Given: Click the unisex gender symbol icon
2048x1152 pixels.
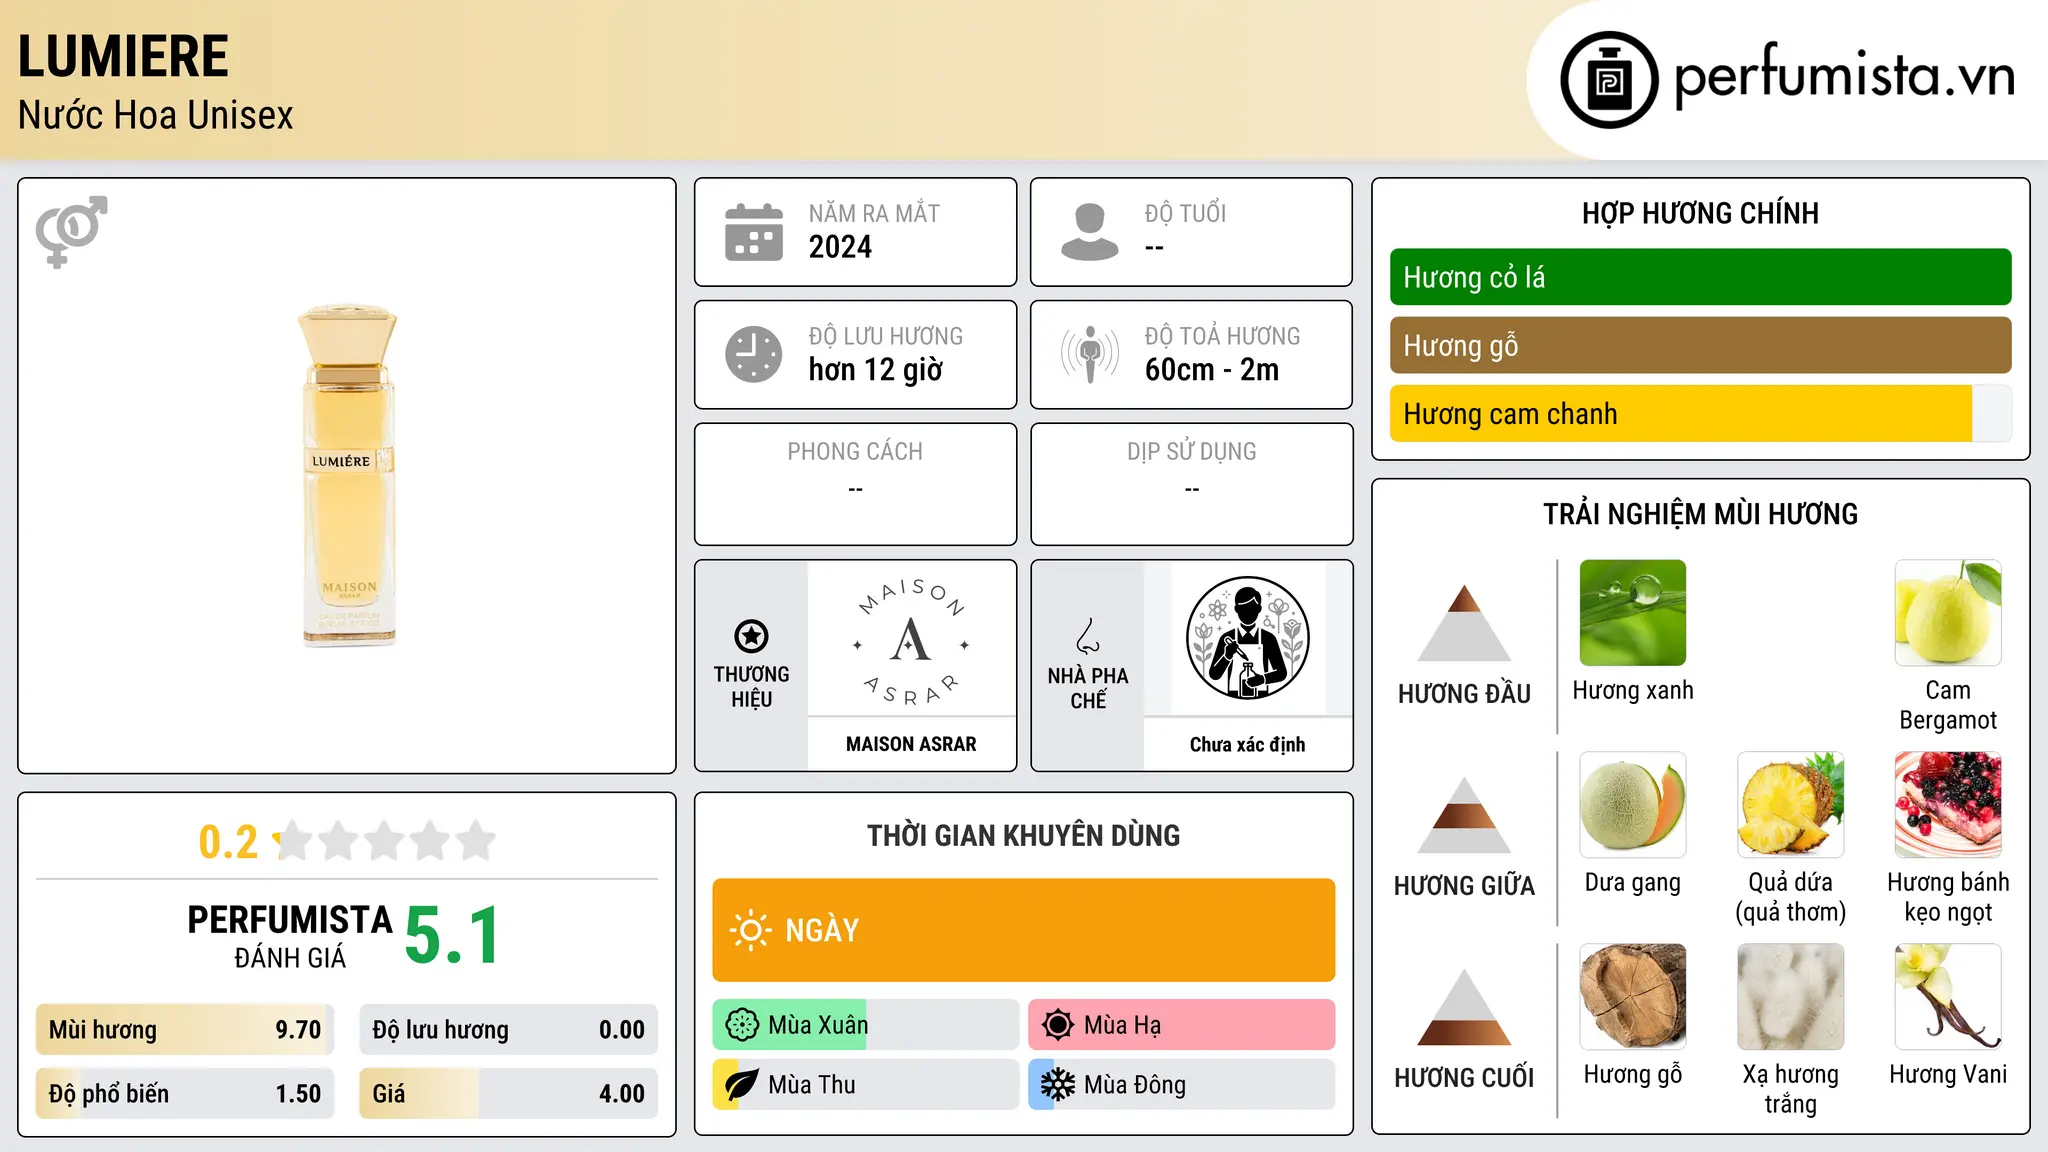Looking at the screenshot, I should (x=71, y=232).
